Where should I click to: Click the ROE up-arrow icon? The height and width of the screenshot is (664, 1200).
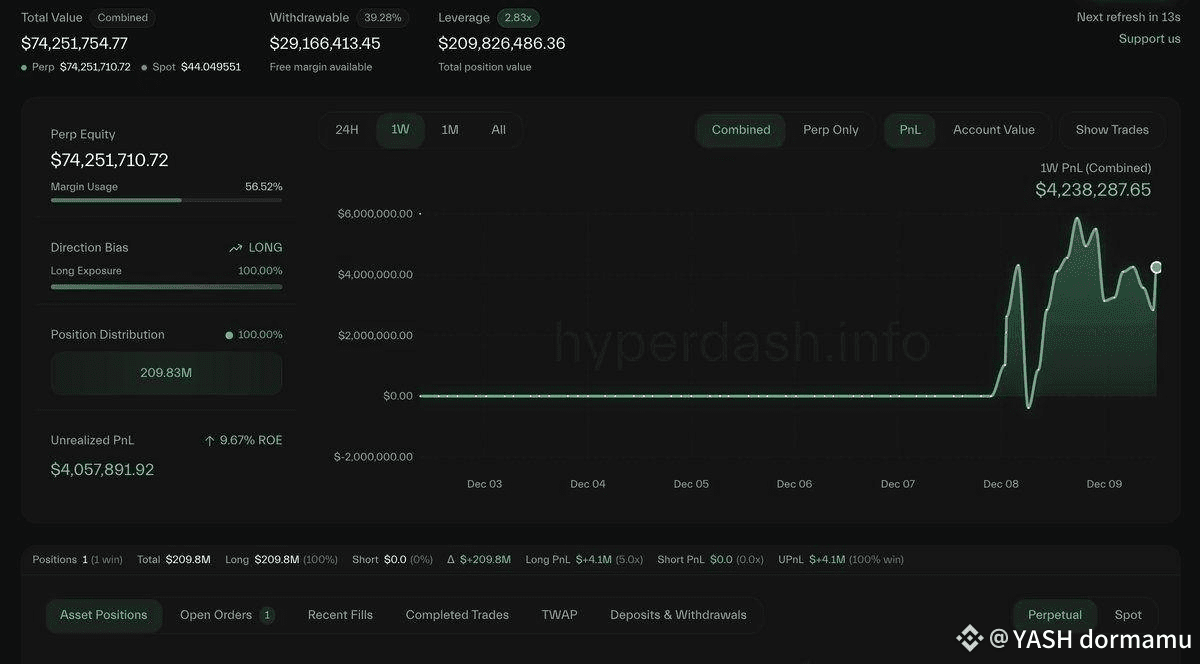(209, 440)
